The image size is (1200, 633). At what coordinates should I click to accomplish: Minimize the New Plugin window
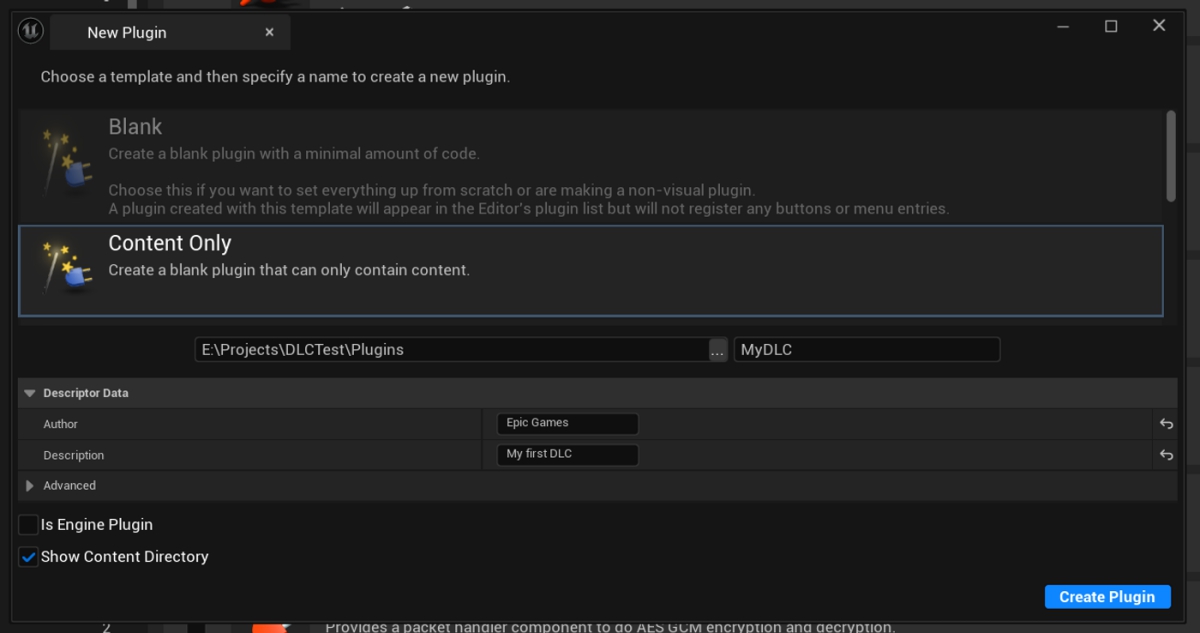coord(1064,27)
